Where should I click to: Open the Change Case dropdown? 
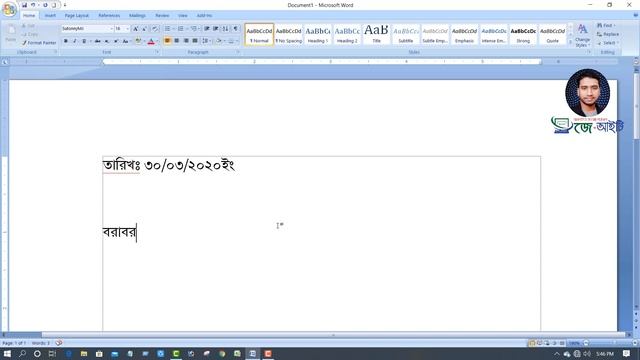point(126,41)
